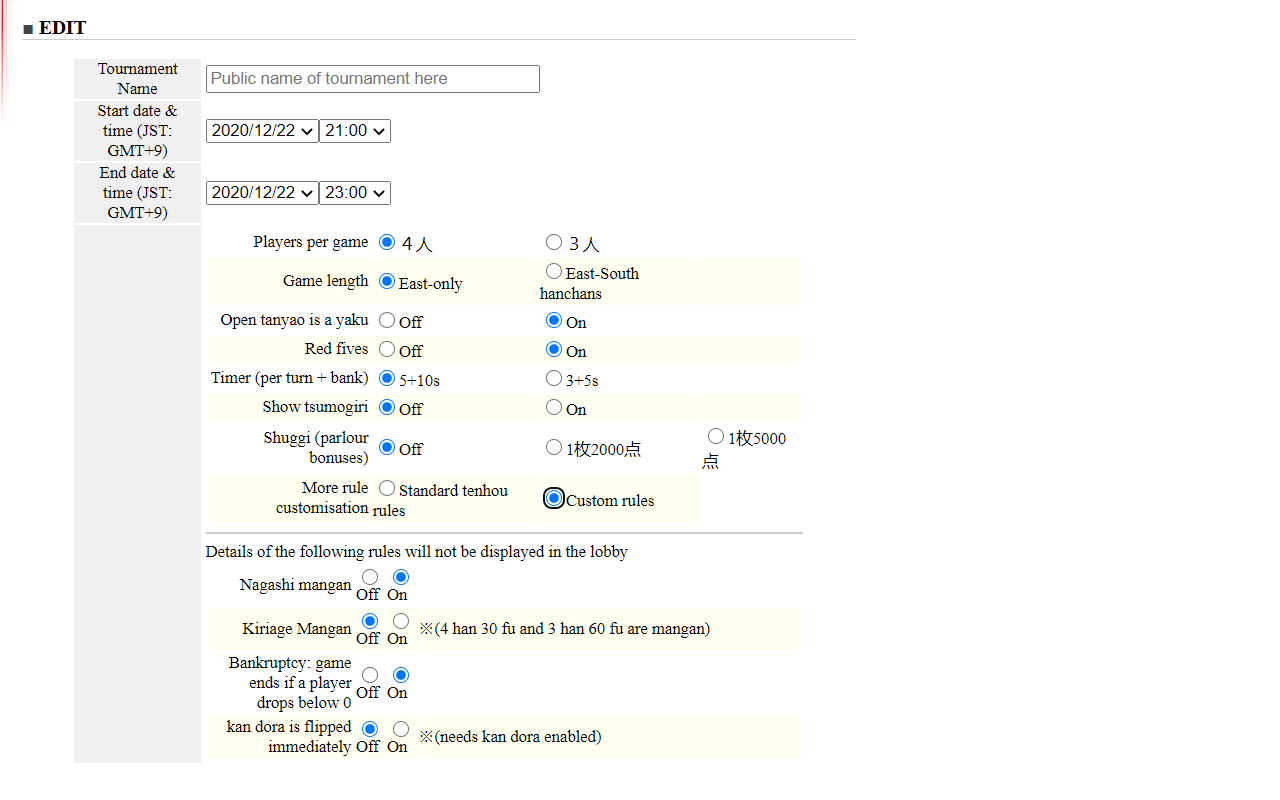Select the Custom rules option
1280x800 pixels.
click(x=553, y=497)
